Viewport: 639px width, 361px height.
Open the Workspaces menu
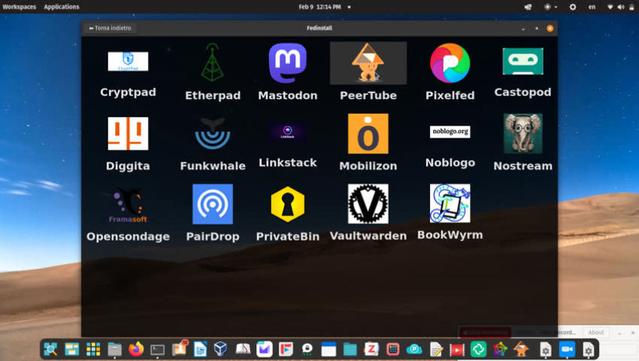(19, 7)
